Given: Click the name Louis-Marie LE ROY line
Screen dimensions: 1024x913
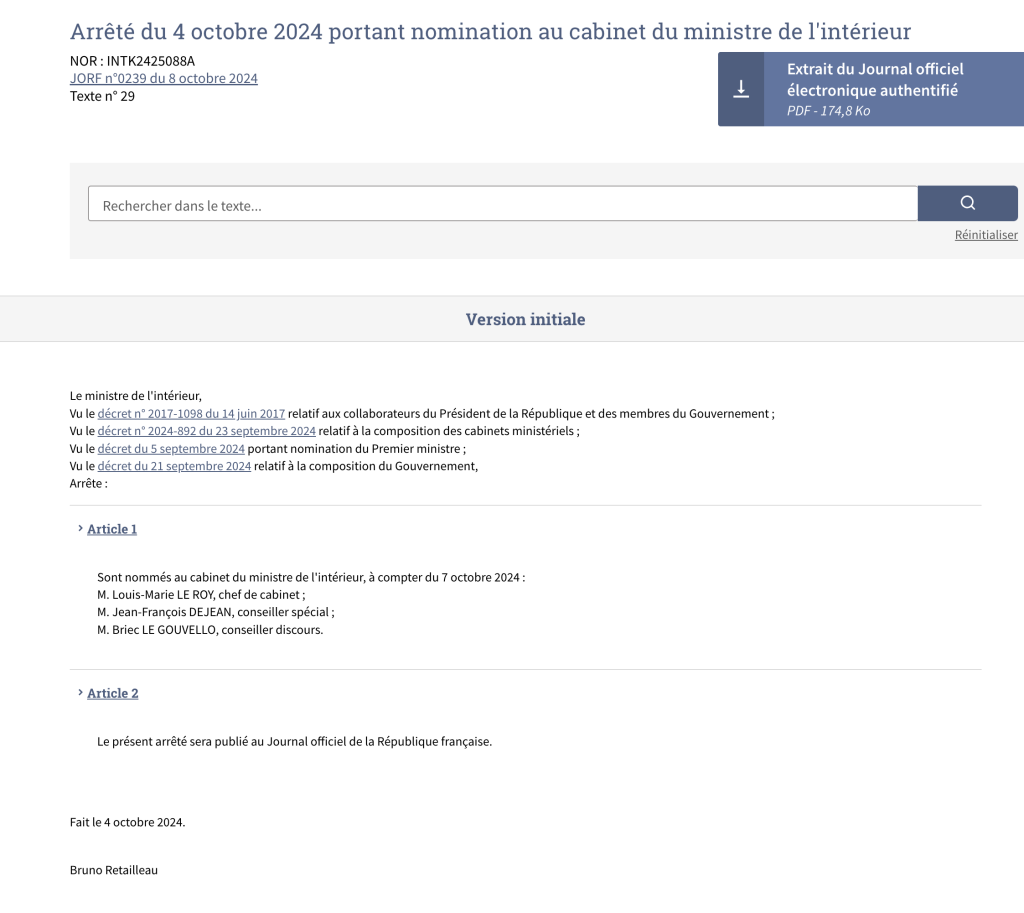Looking at the screenshot, I should (x=201, y=594).
